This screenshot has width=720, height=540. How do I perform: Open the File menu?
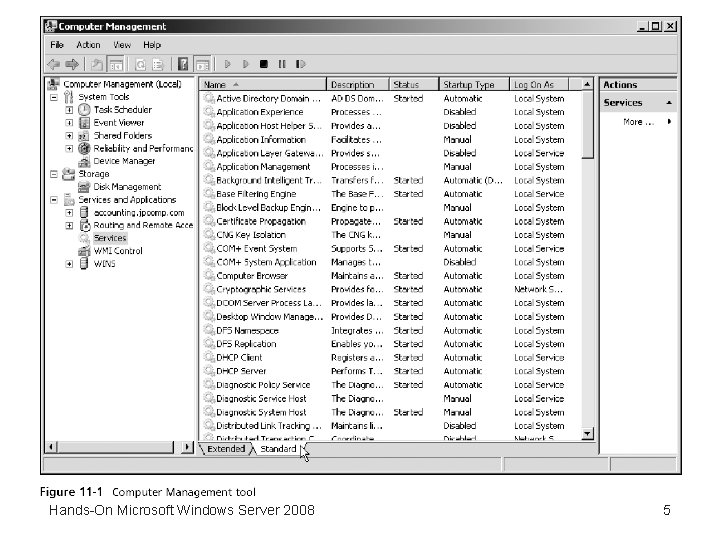(x=57, y=45)
